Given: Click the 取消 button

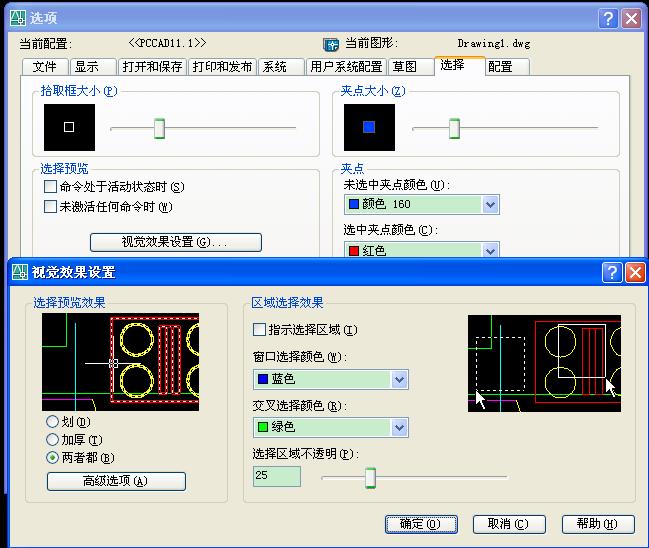Looking at the screenshot, I should click(509, 524).
